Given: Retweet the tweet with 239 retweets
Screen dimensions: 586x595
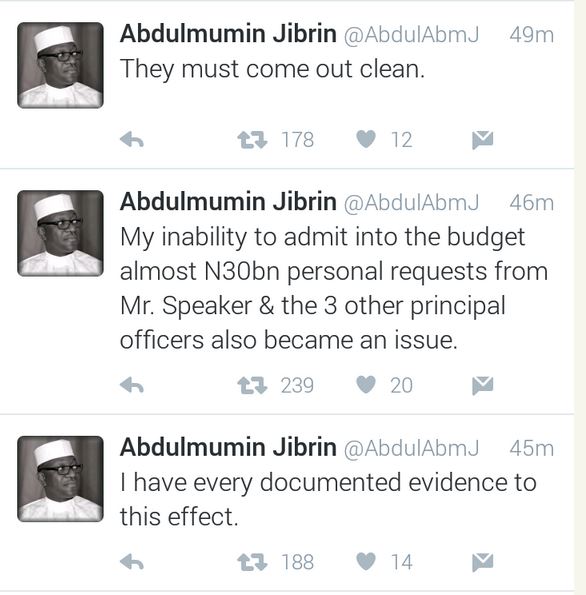Looking at the screenshot, I should pos(252,385).
